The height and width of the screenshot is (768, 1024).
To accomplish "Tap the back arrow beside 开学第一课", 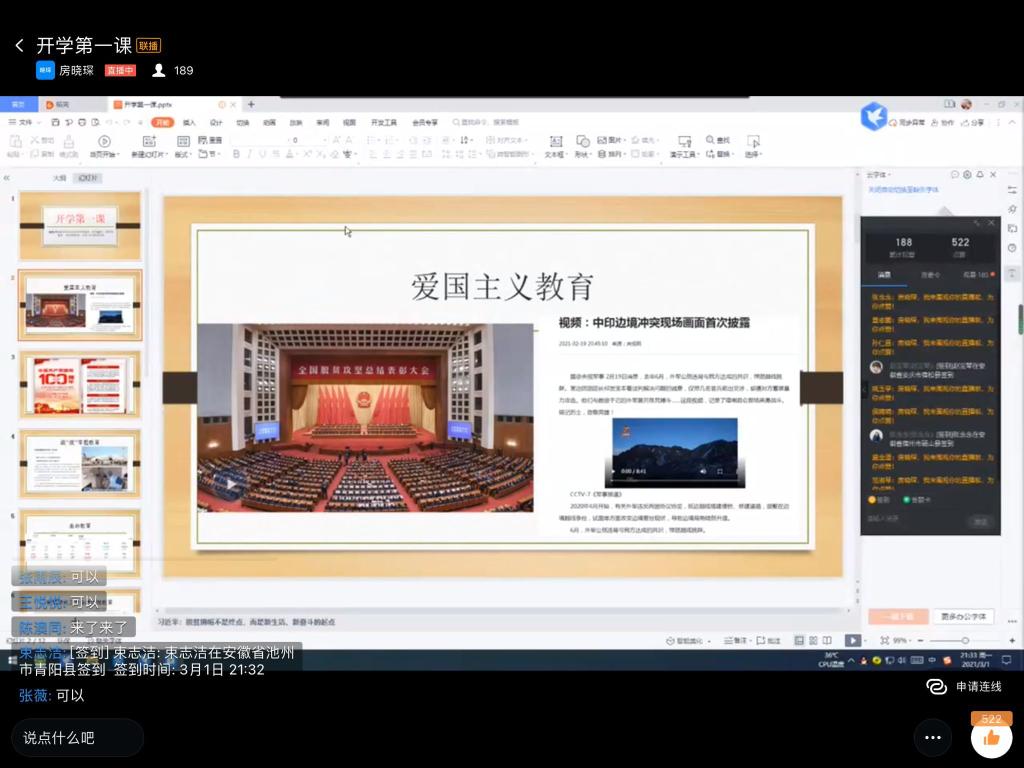I will 19,46.
